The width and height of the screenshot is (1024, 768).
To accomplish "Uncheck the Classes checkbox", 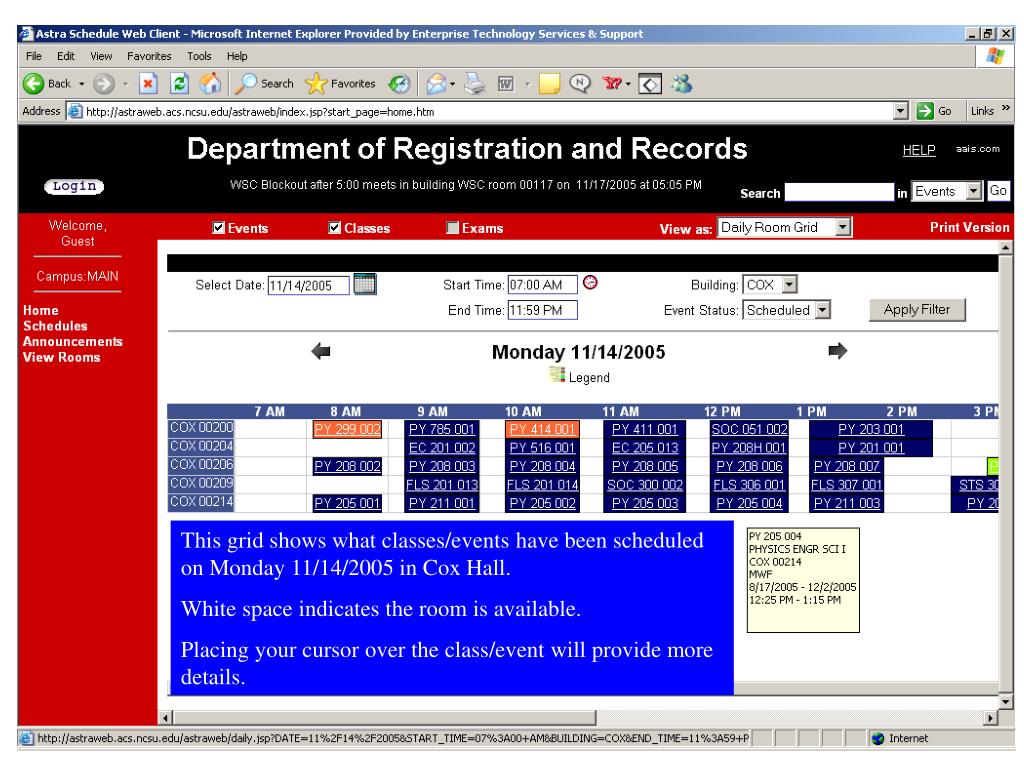I will (x=335, y=227).
